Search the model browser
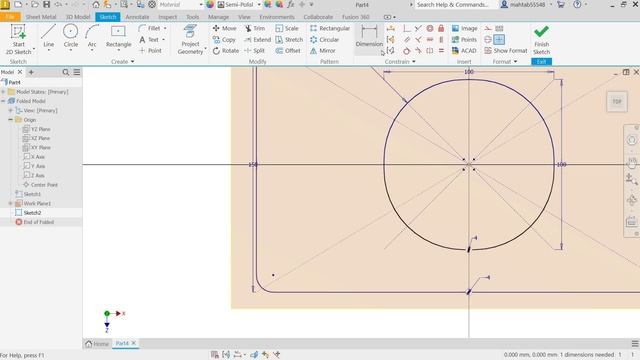The width and height of the screenshot is (640, 360). pos(66,72)
